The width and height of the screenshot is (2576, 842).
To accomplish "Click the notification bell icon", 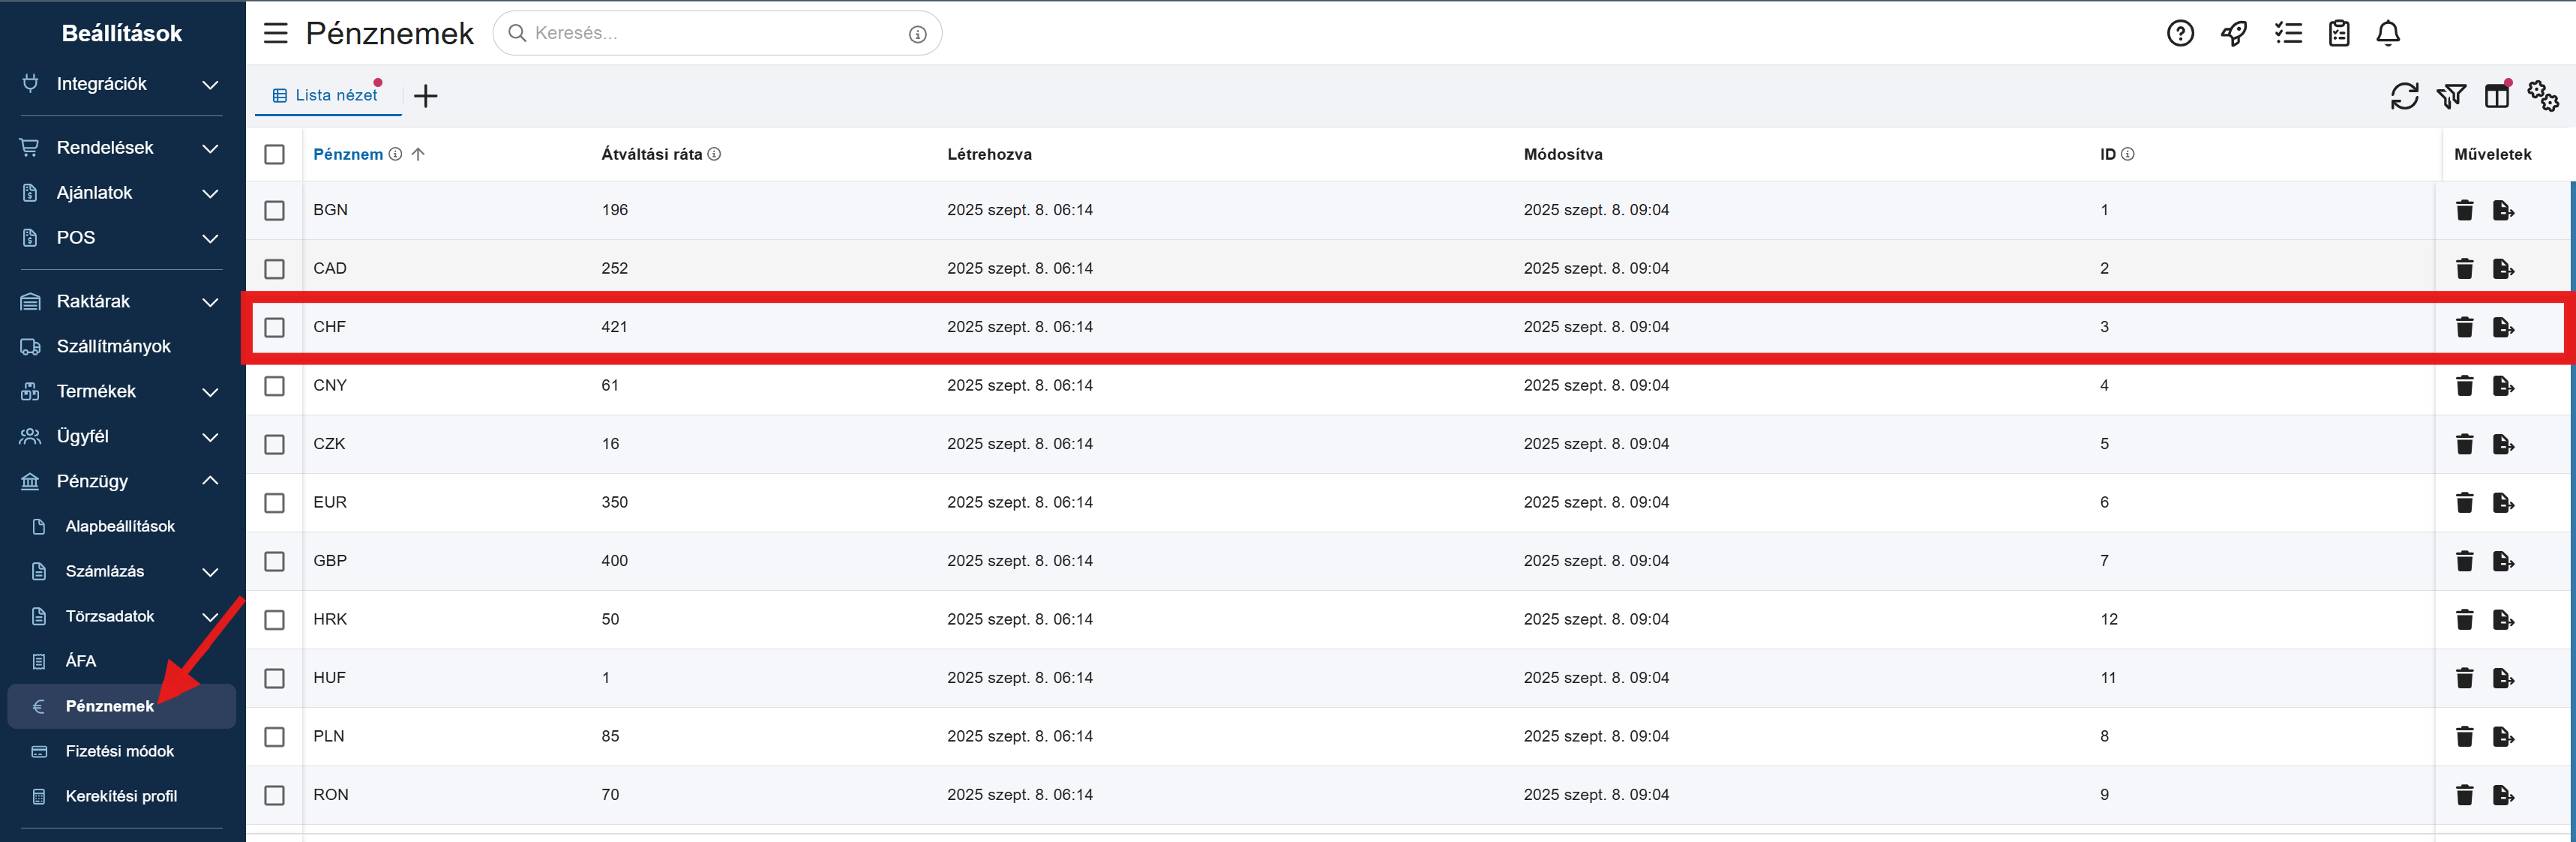I will tap(2388, 33).
